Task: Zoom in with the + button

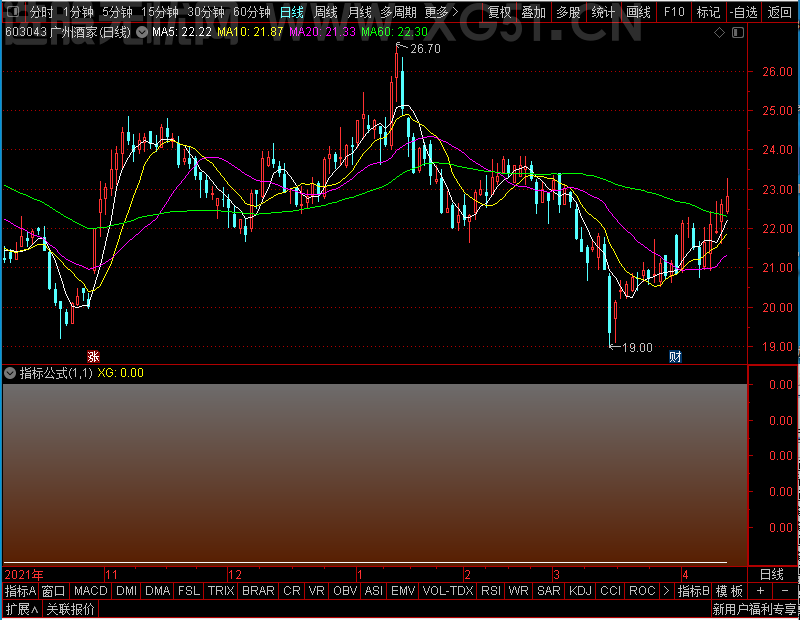Action: pos(760,591)
